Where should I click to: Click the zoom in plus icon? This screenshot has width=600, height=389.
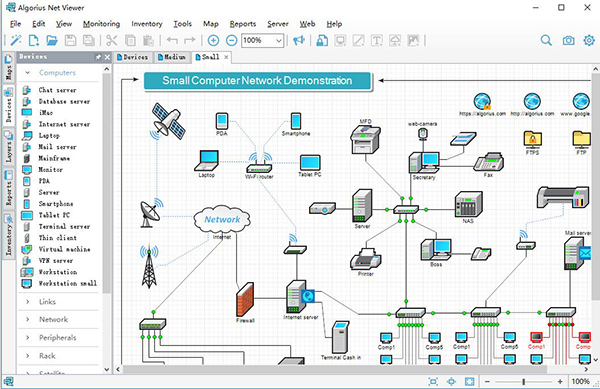[x=213, y=40]
